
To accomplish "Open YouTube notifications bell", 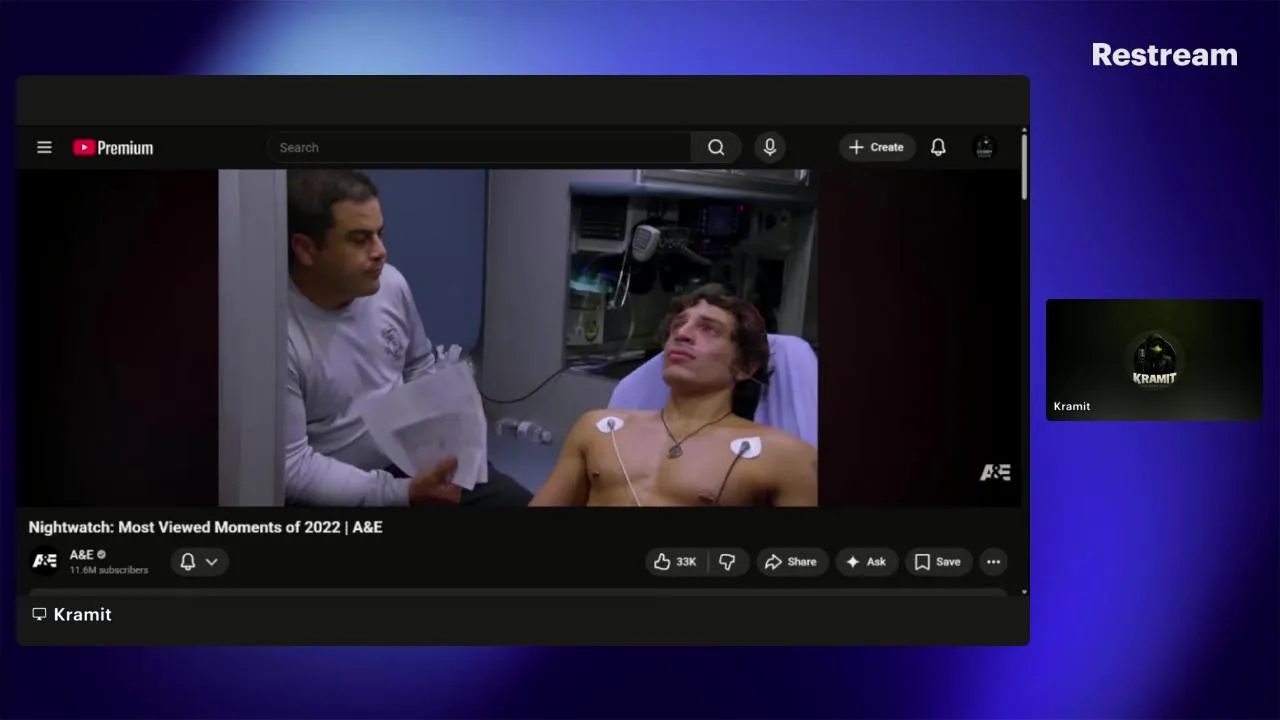I will [938, 147].
